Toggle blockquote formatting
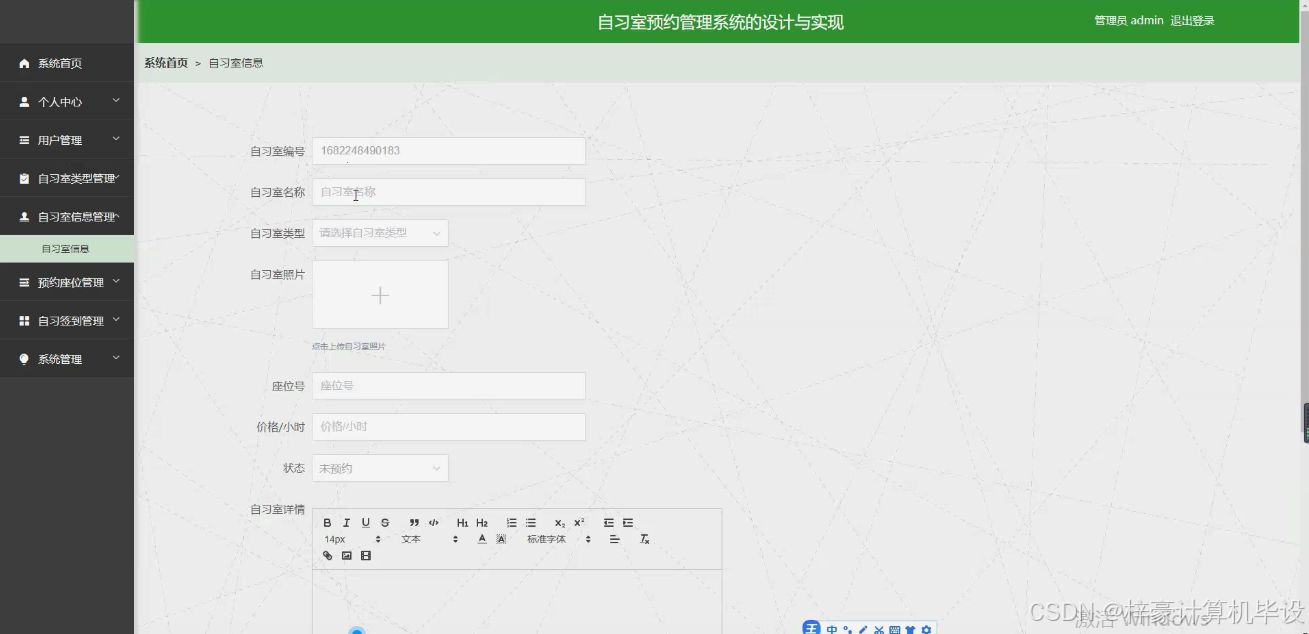Viewport: 1309px width, 634px height. click(413, 522)
